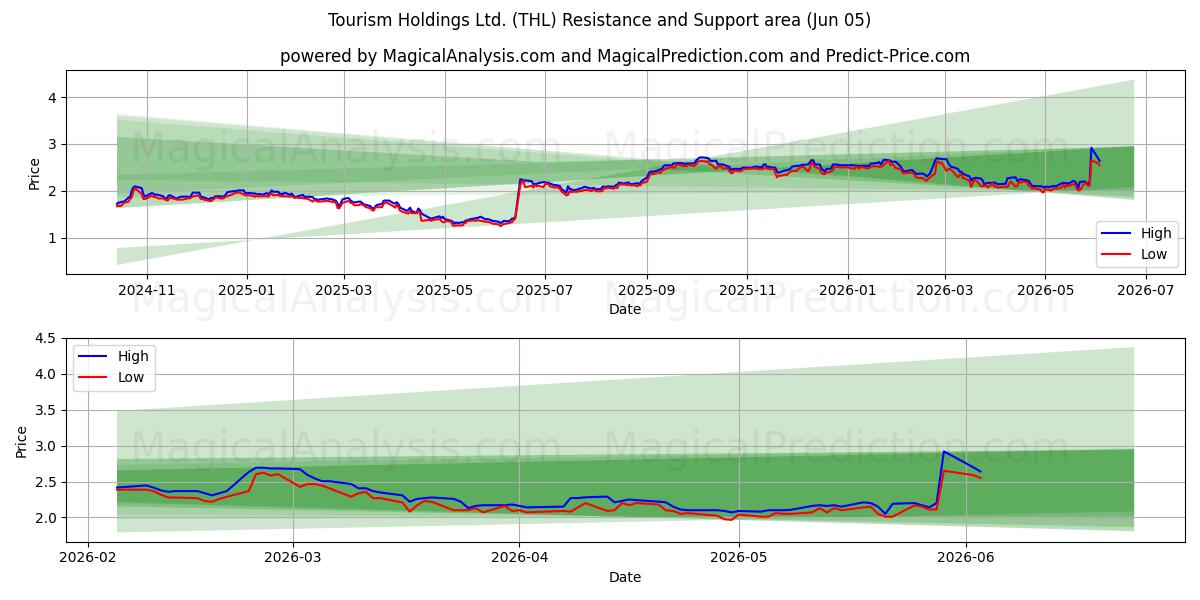Click the '3.5' y-axis tick in the bottom chart
The width and height of the screenshot is (1200, 600).
coord(49,410)
